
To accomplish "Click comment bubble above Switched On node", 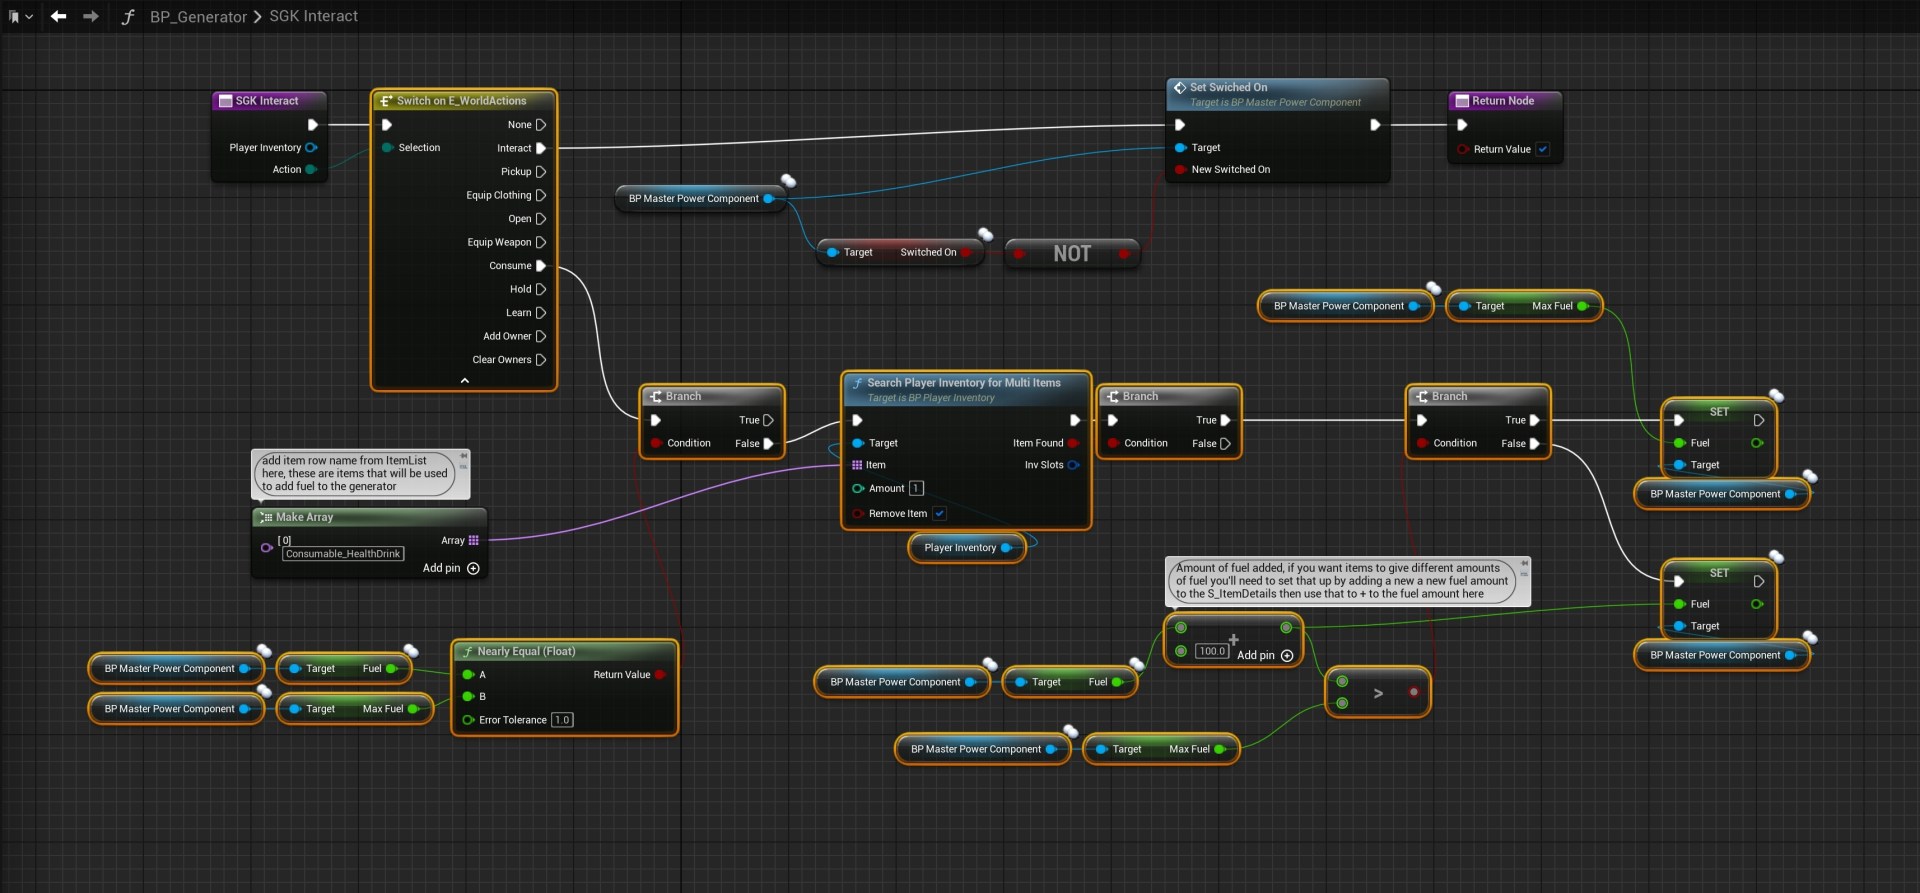I will point(985,234).
